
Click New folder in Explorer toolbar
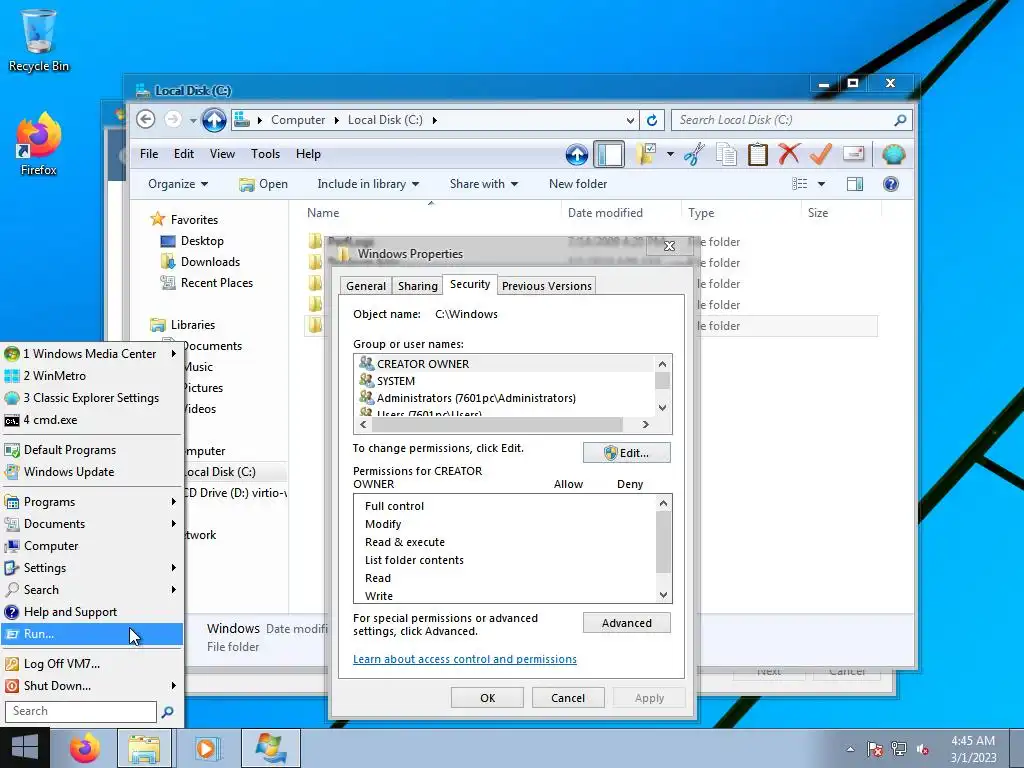(x=578, y=184)
